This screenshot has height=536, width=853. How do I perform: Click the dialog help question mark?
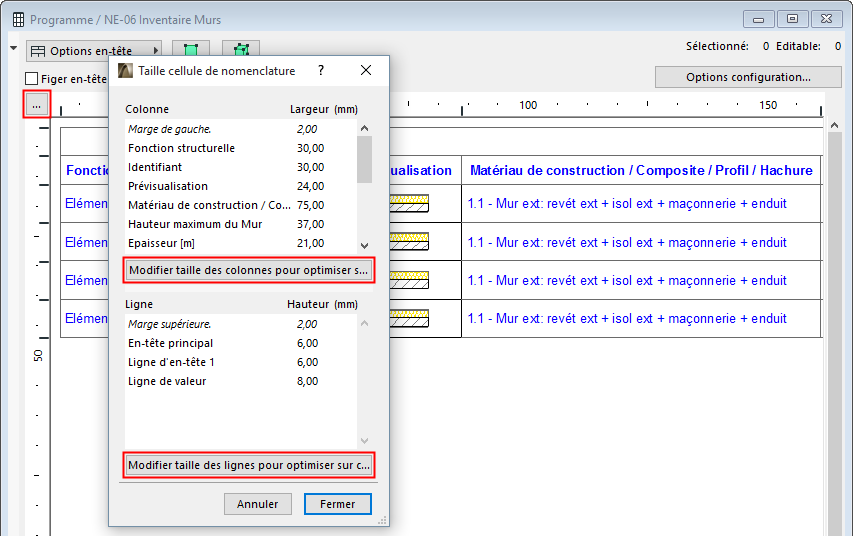tap(321, 70)
